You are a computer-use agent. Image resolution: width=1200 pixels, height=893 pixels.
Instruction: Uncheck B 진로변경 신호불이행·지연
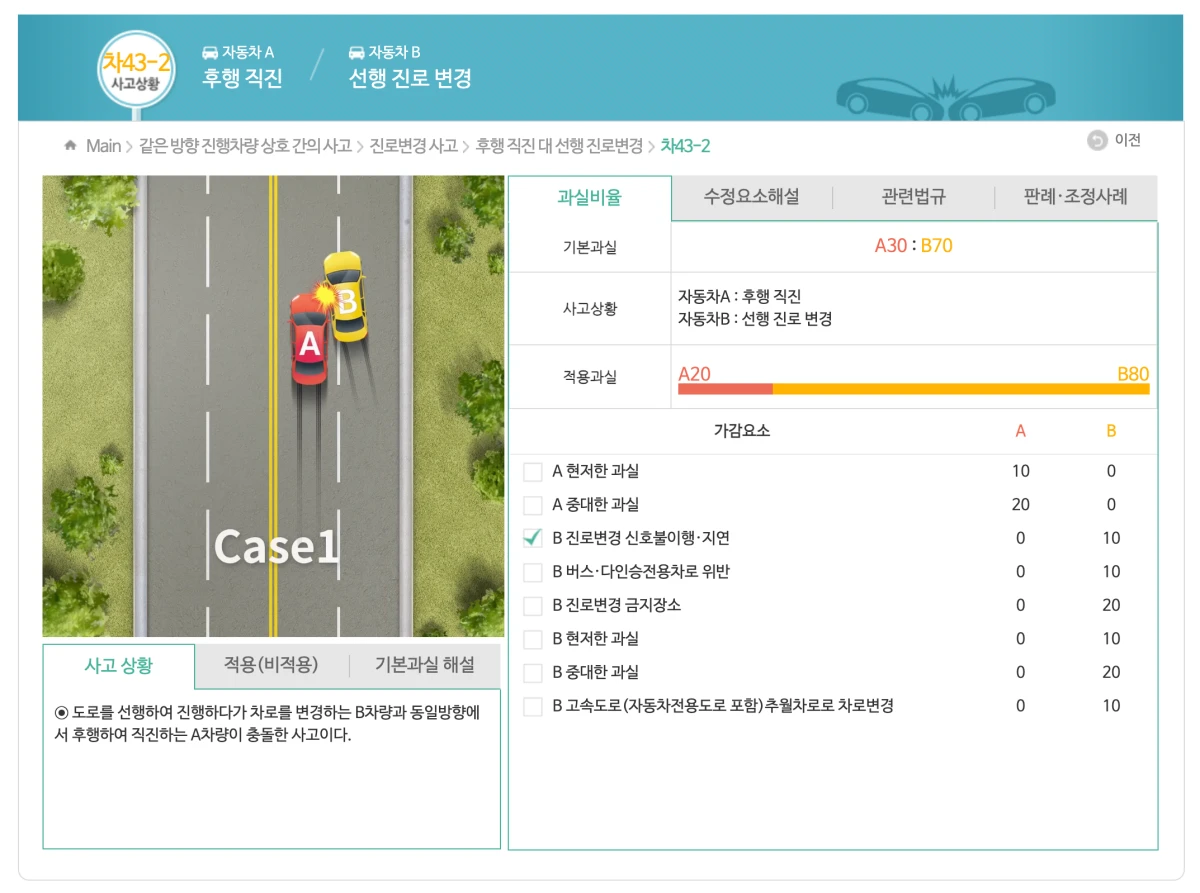click(x=532, y=538)
